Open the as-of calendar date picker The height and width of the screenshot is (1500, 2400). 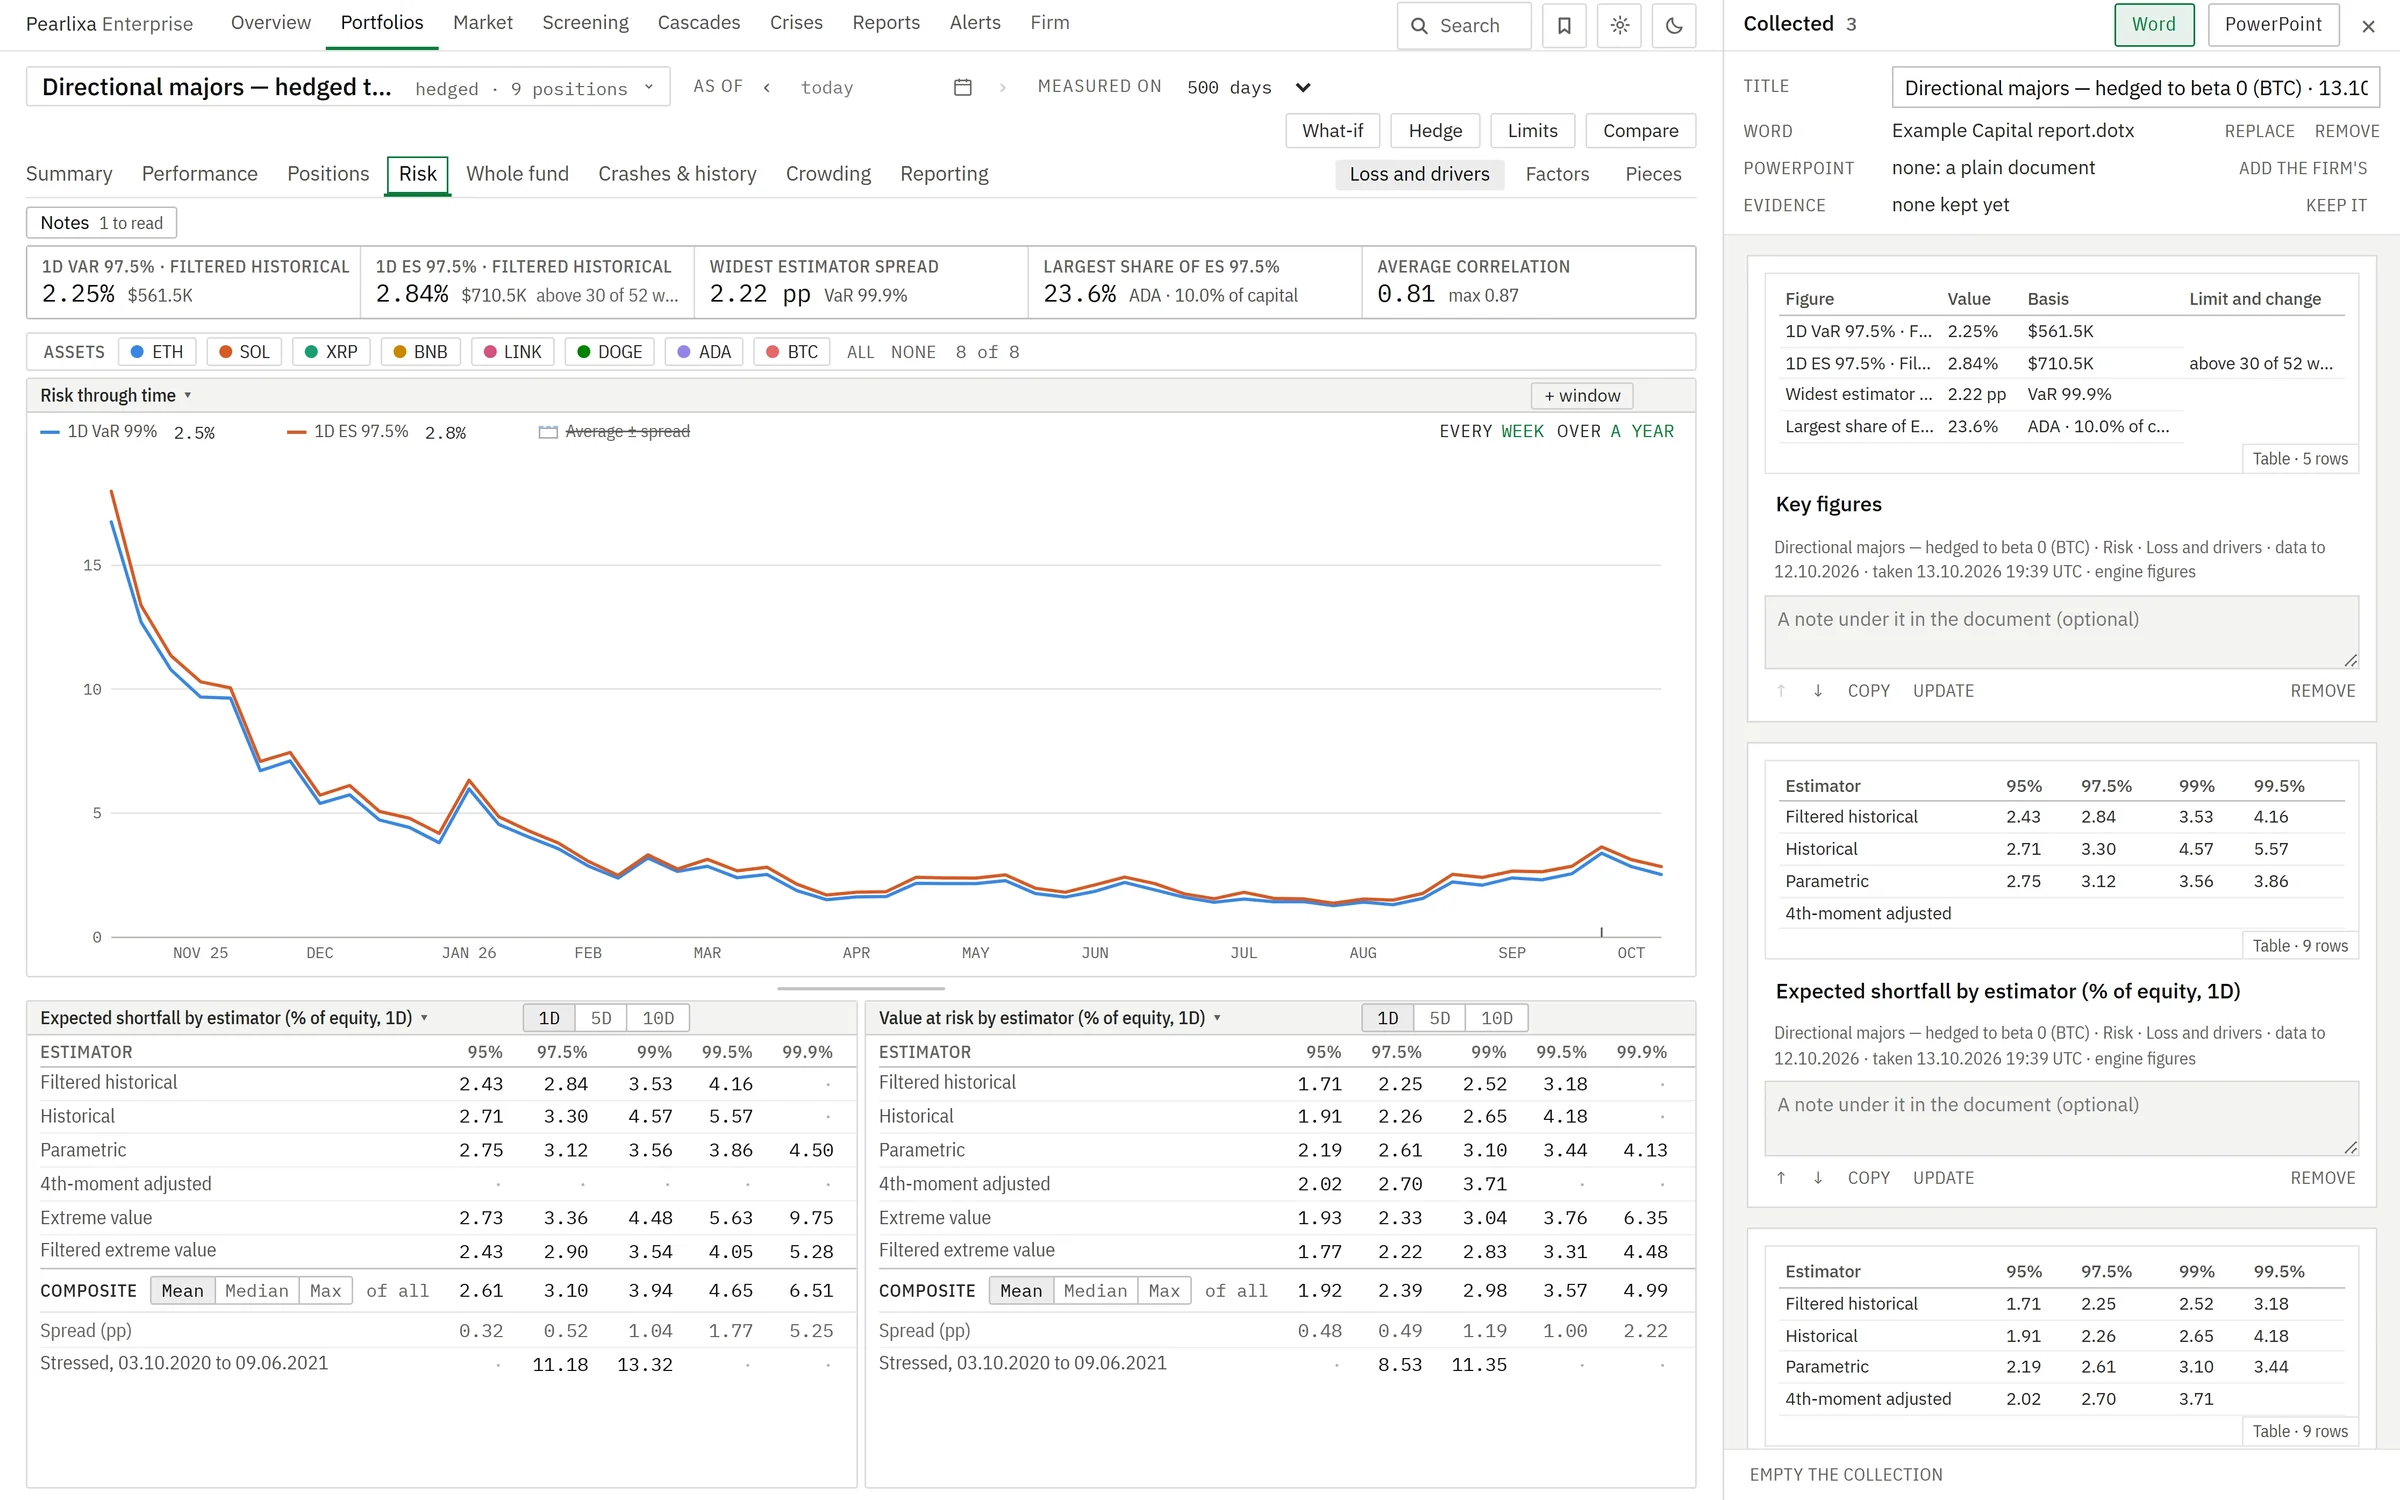tap(963, 87)
